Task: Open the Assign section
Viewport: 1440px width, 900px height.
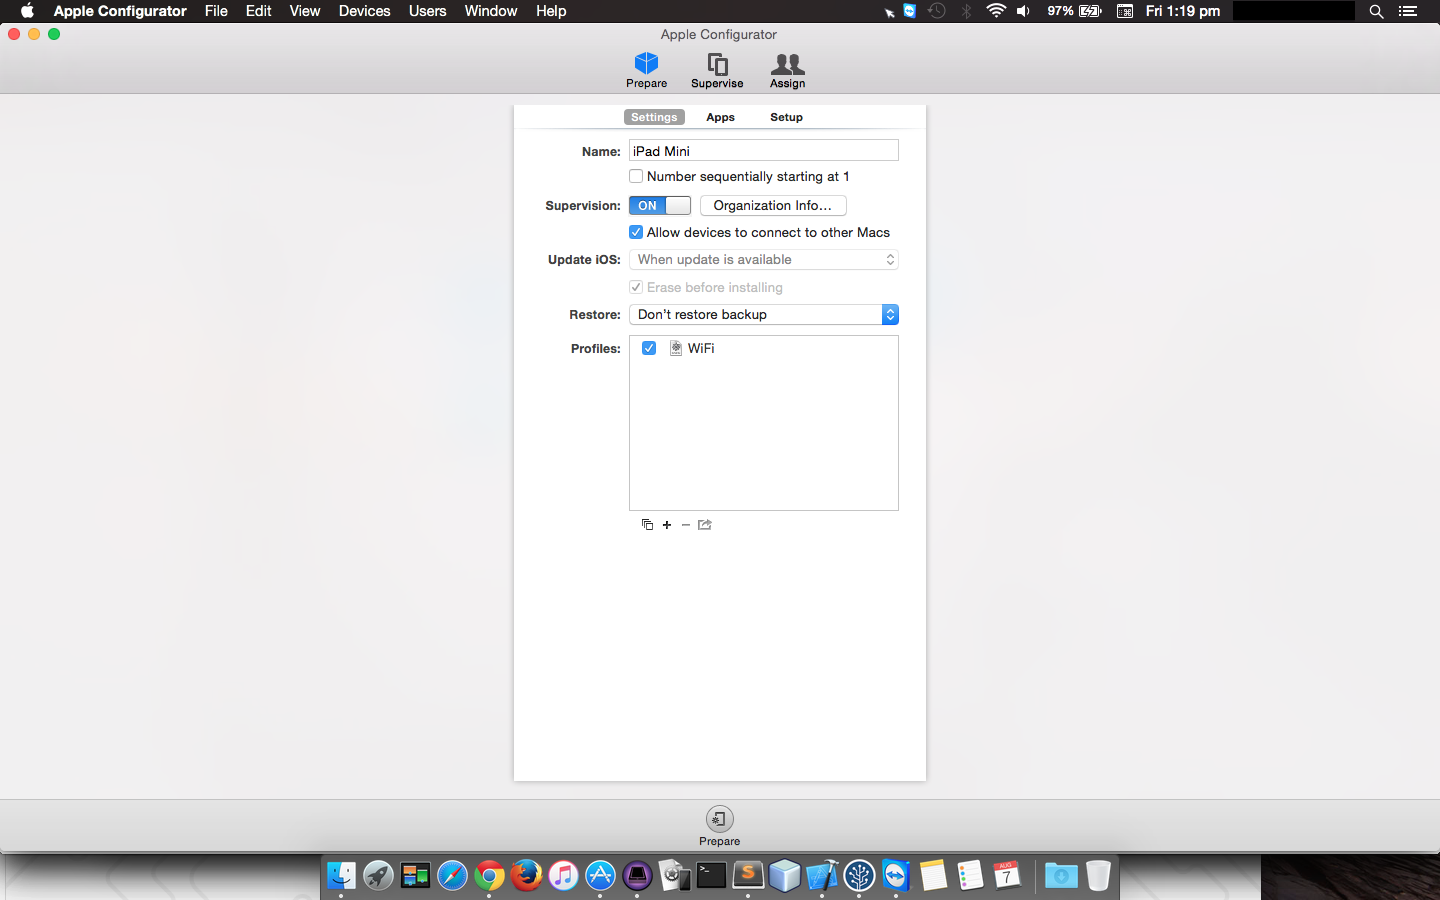Action: 787,69
